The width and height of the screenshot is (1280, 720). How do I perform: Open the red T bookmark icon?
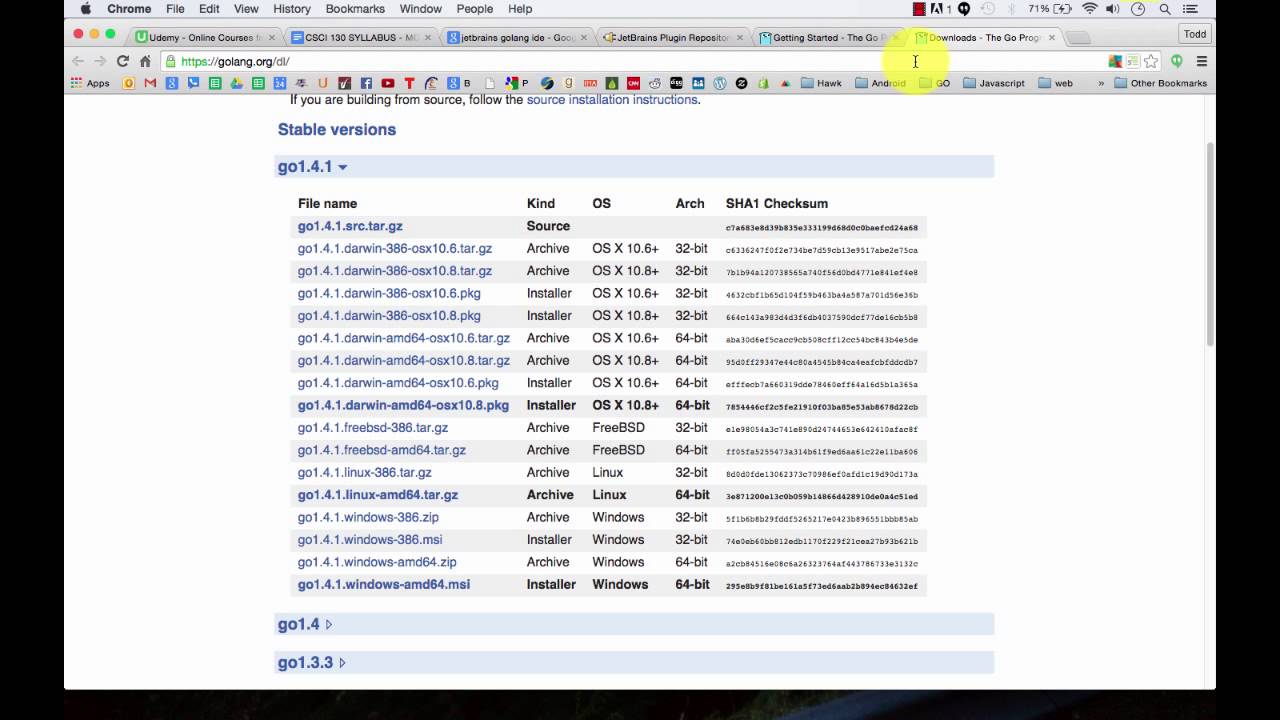point(409,83)
